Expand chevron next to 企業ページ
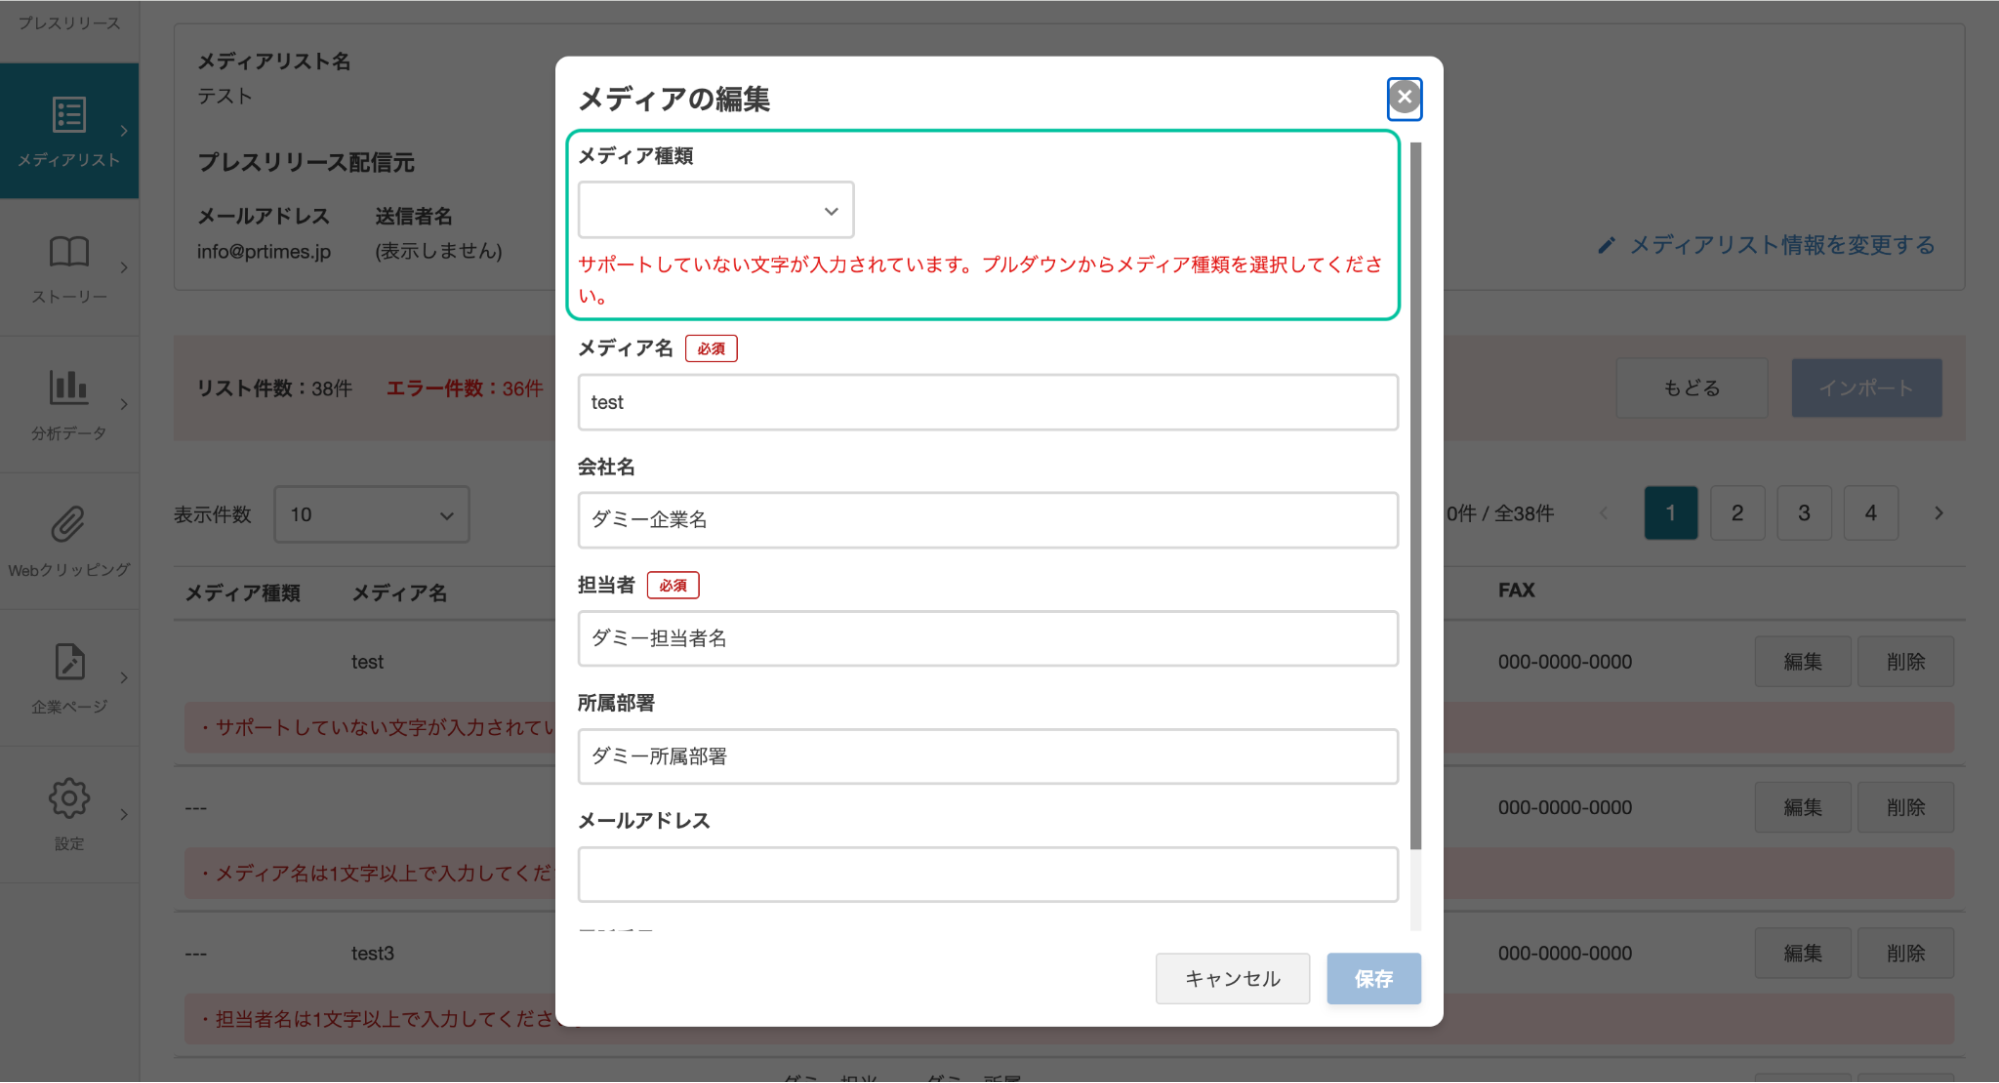1999x1083 pixels. (124, 677)
